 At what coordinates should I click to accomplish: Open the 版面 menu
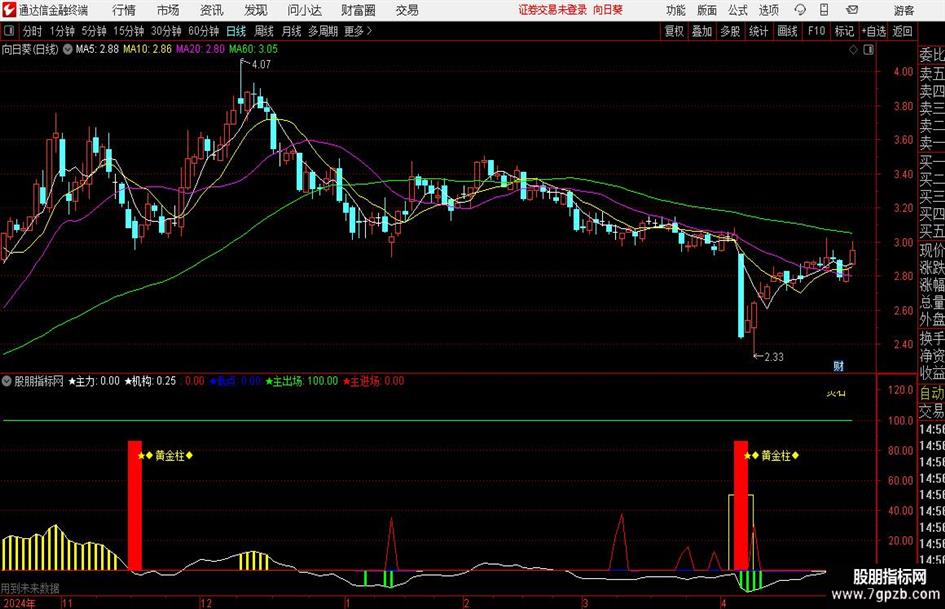pos(707,10)
